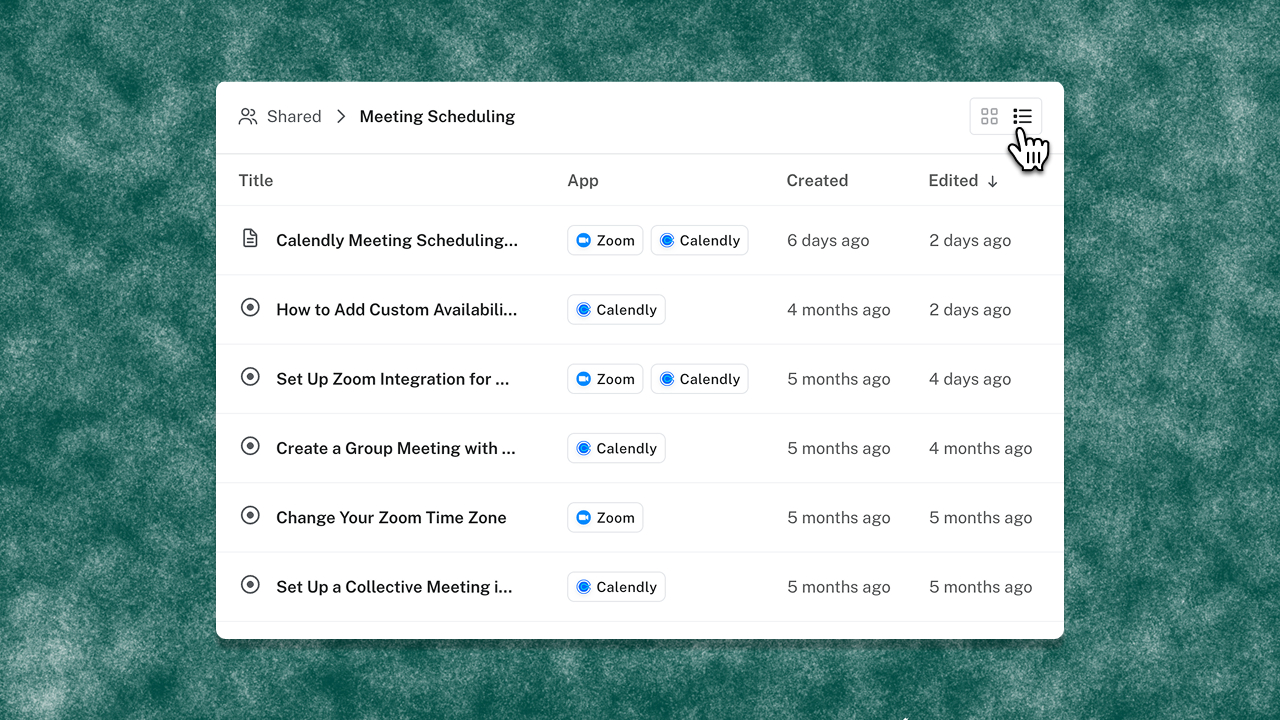The width and height of the screenshot is (1280, 720).
Task: Click the guide icon for Create a Group Meeting
Action: tap(250, 446)
